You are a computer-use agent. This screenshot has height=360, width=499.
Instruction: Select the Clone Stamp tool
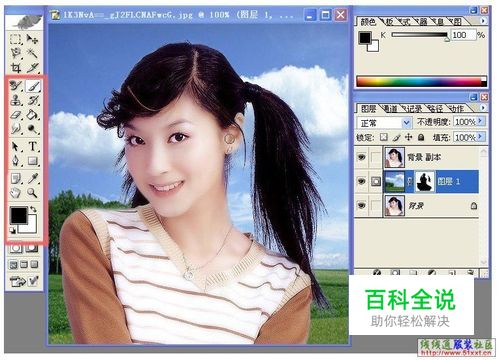[x=16, y=100]
